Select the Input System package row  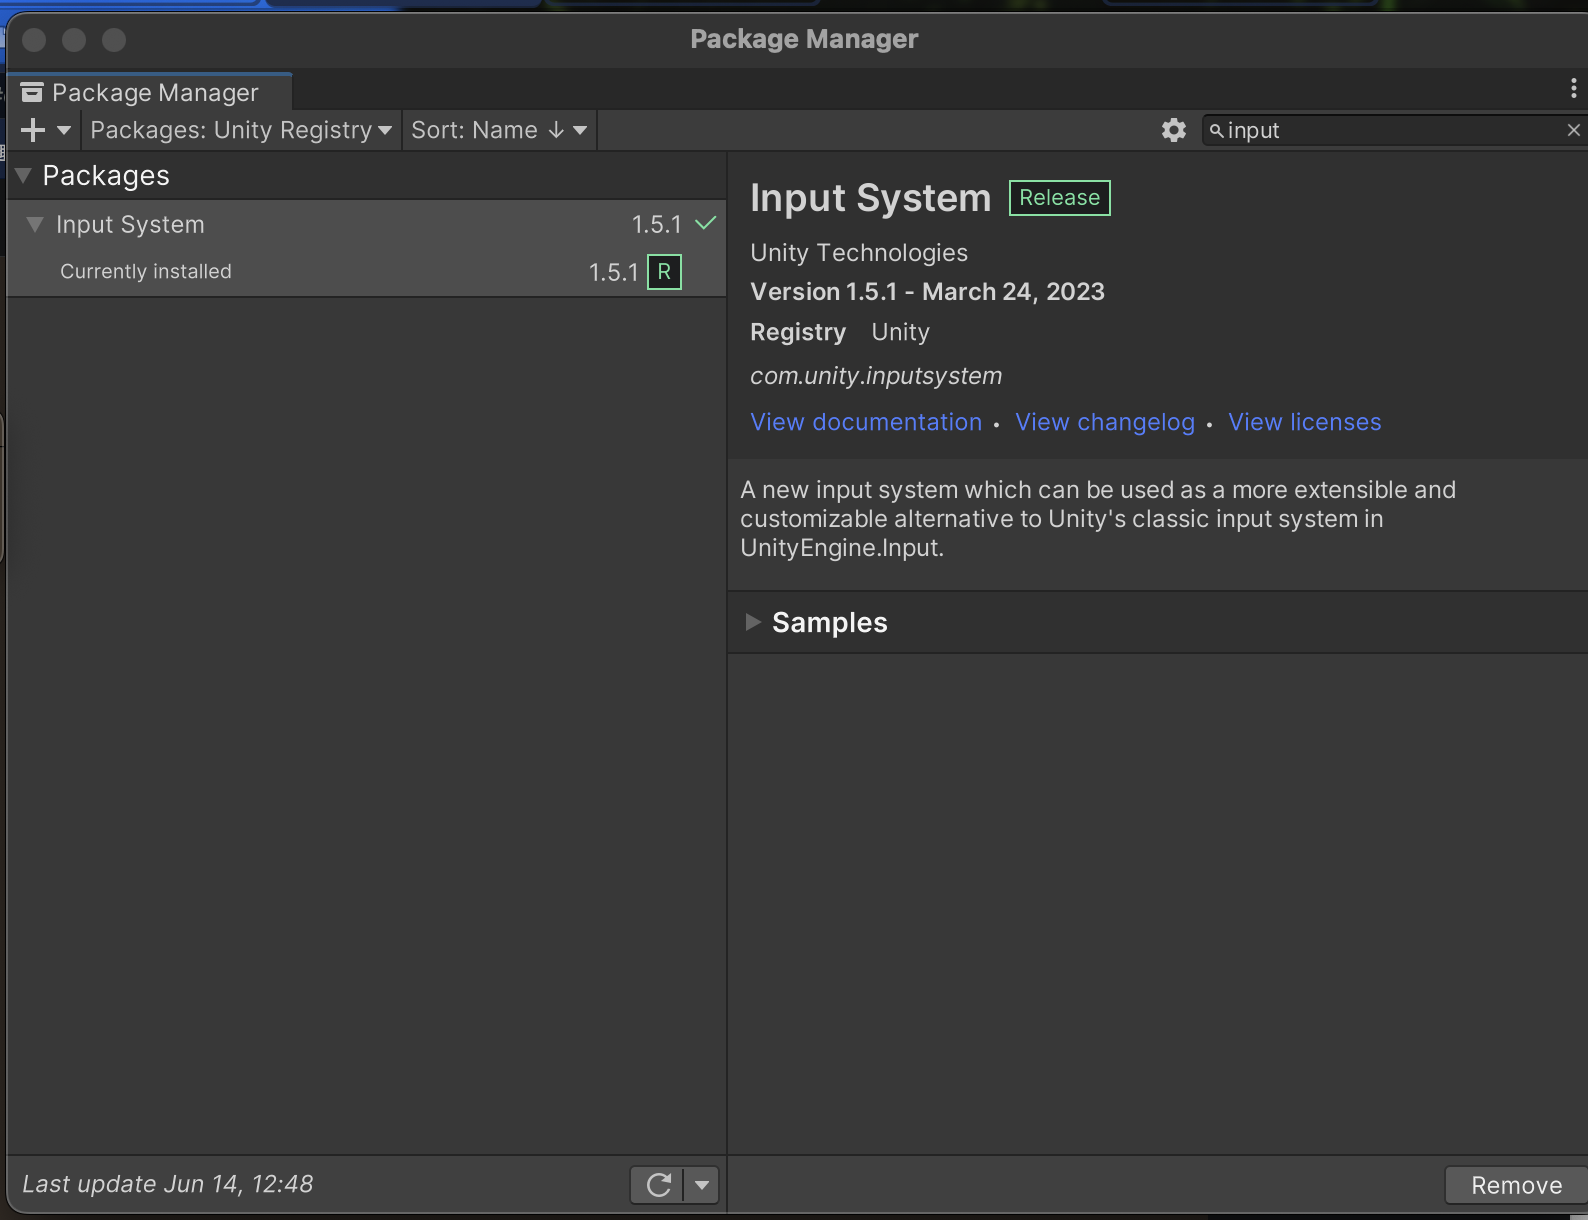pyautogui.click(x=366, y=224)
